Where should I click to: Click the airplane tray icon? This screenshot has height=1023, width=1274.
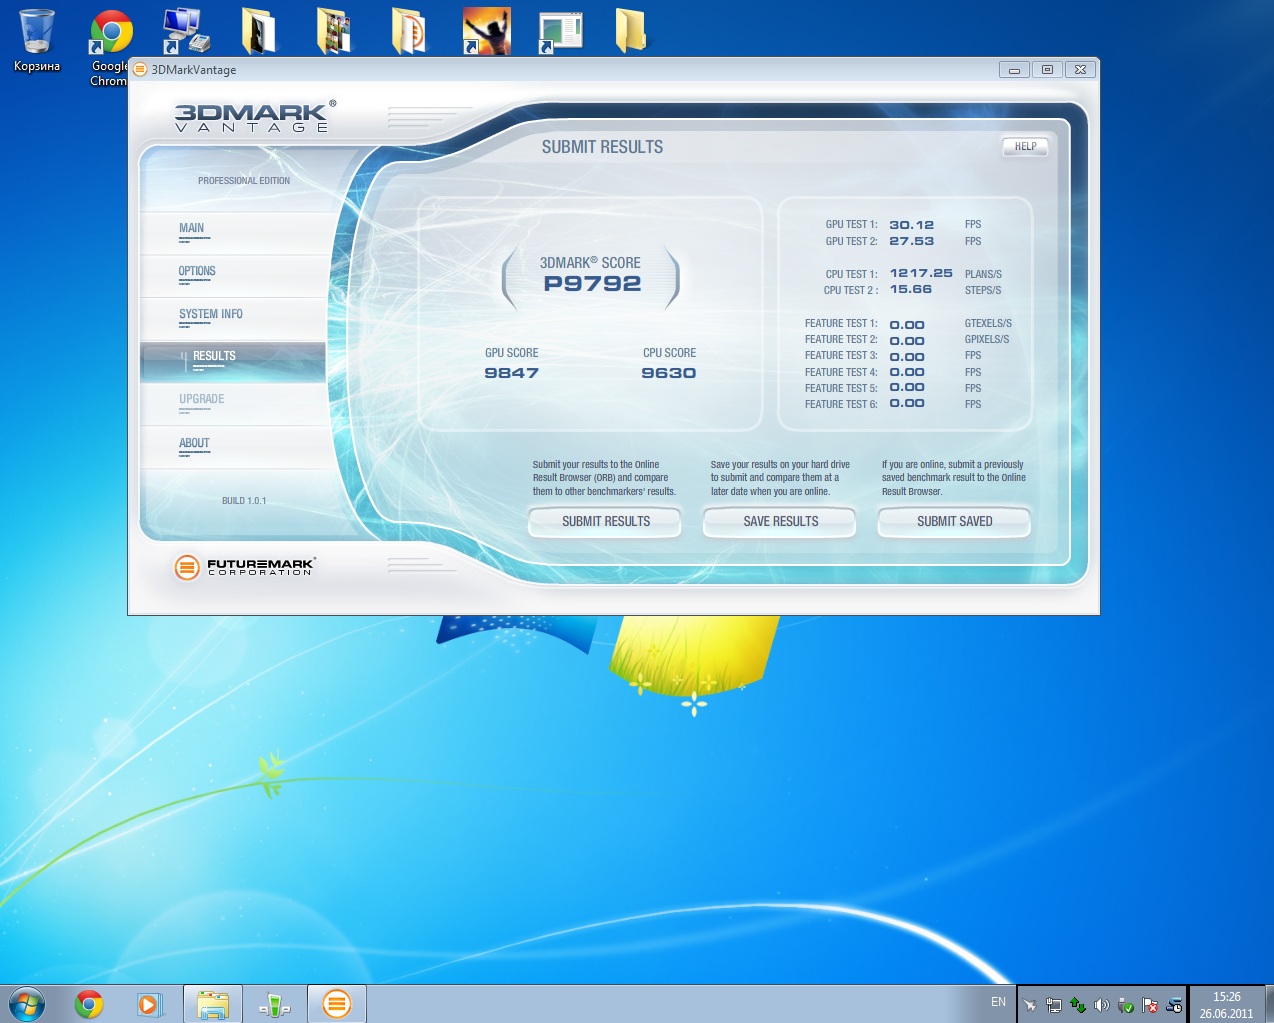pyautogui.click(x=1030, y=1005)
